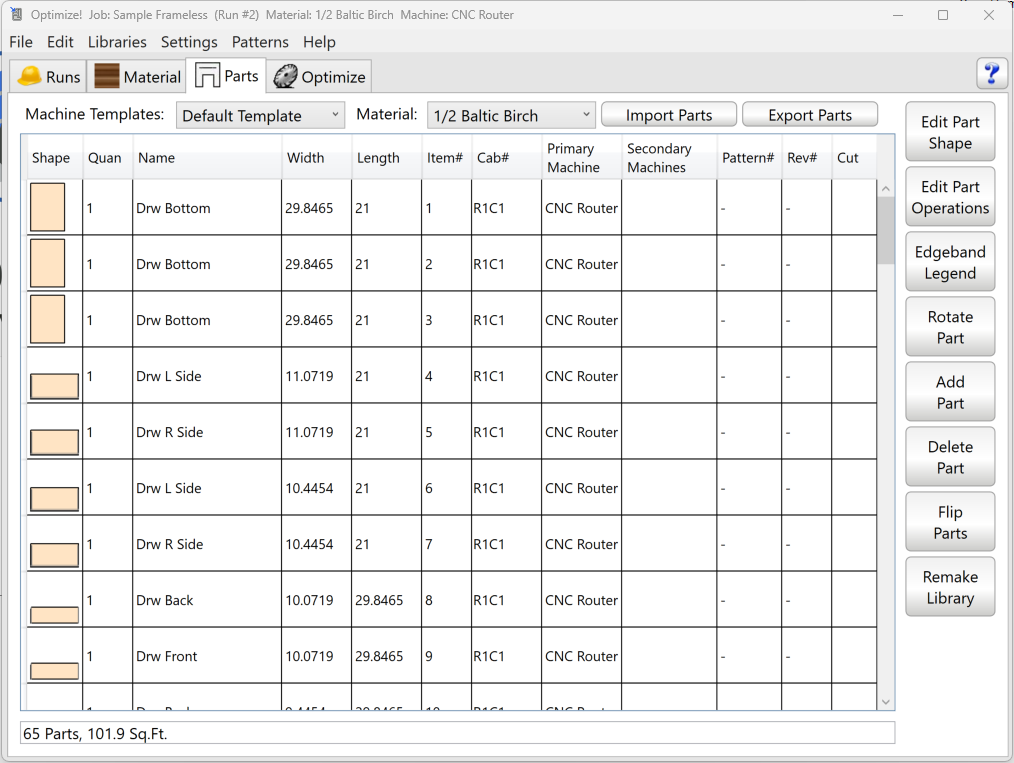Click the Drw Back shape thumbnail for item 8
Viewport: 1014px width, 763px height.
(54, 614)
